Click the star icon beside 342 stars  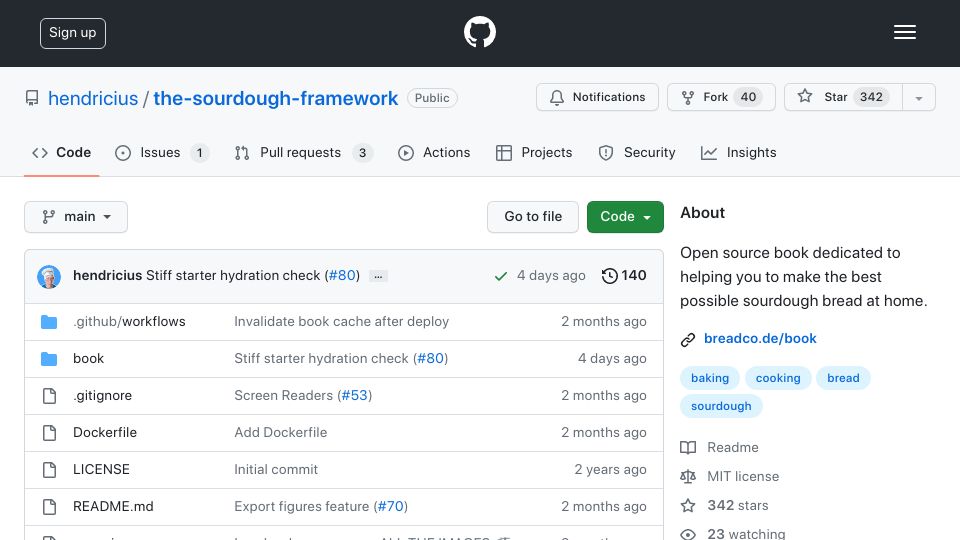click(x=688, y=505)
